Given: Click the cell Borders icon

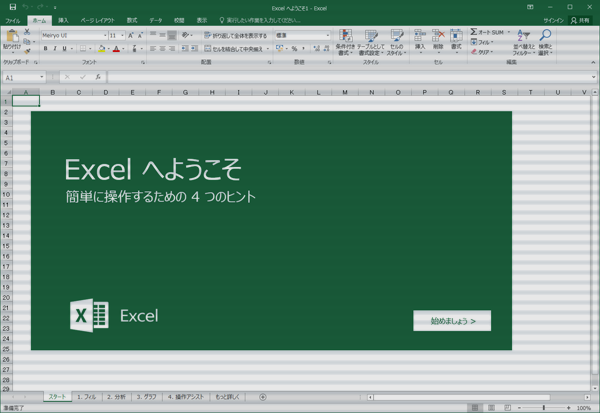Looking at the screenshot, I should coord(83,49).
